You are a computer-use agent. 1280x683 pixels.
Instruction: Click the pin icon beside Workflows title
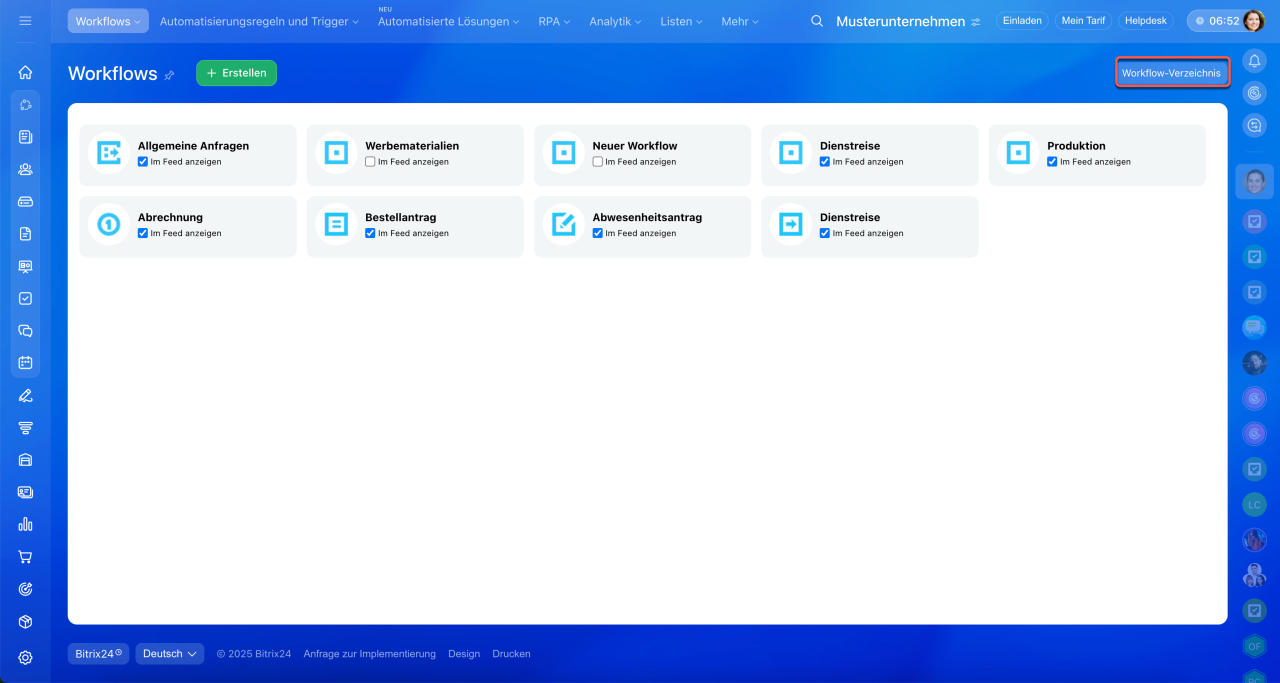pyautogui.click(x=170, y=75)
